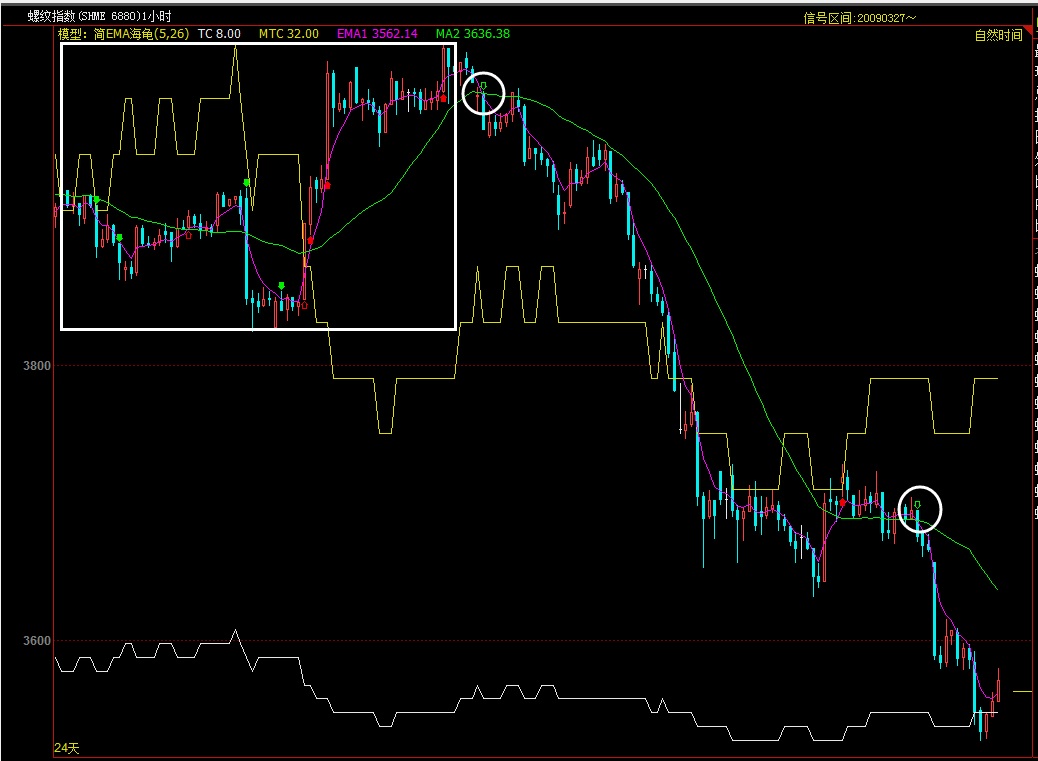Click the hollow red arrow near the rectangle's bottom edge
This screenshot has width=1038, height=761.
click(304, 304)
